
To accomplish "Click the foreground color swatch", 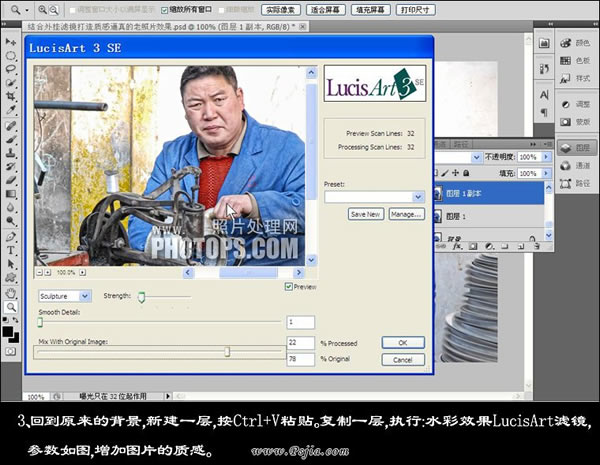I will point(8,331).
